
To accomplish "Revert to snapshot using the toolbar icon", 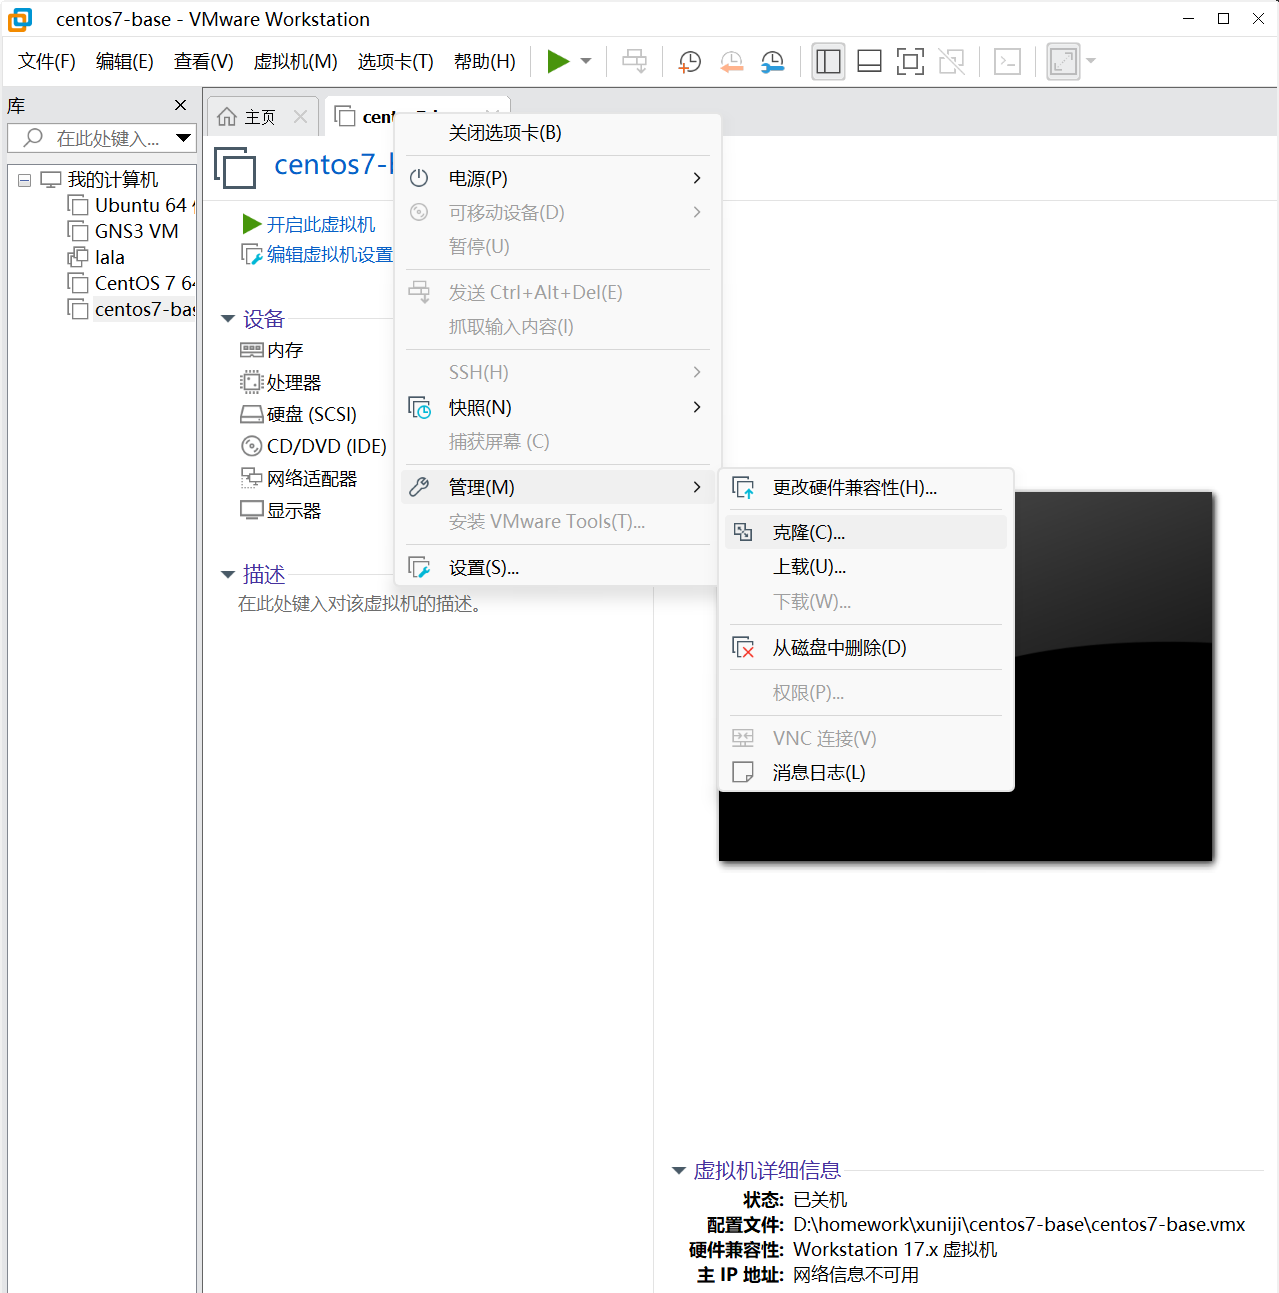I will (x=731, y=61).
